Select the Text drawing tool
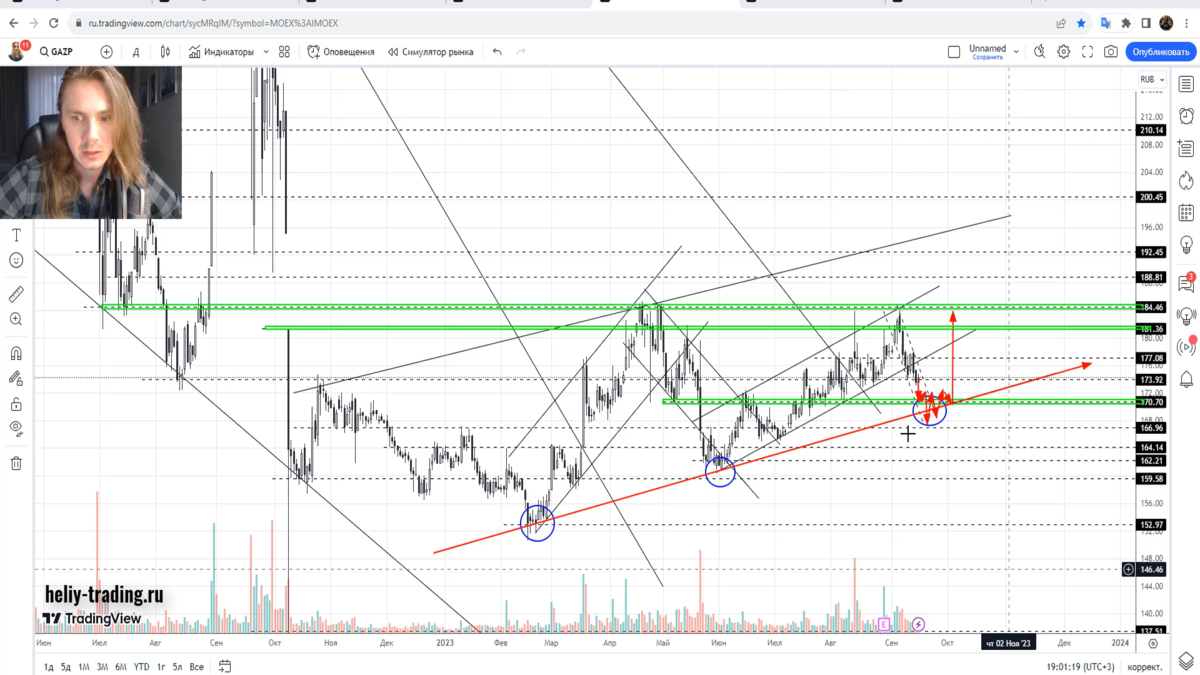The width and height of the screenshot is (1200, 675). tap(16, 235)
